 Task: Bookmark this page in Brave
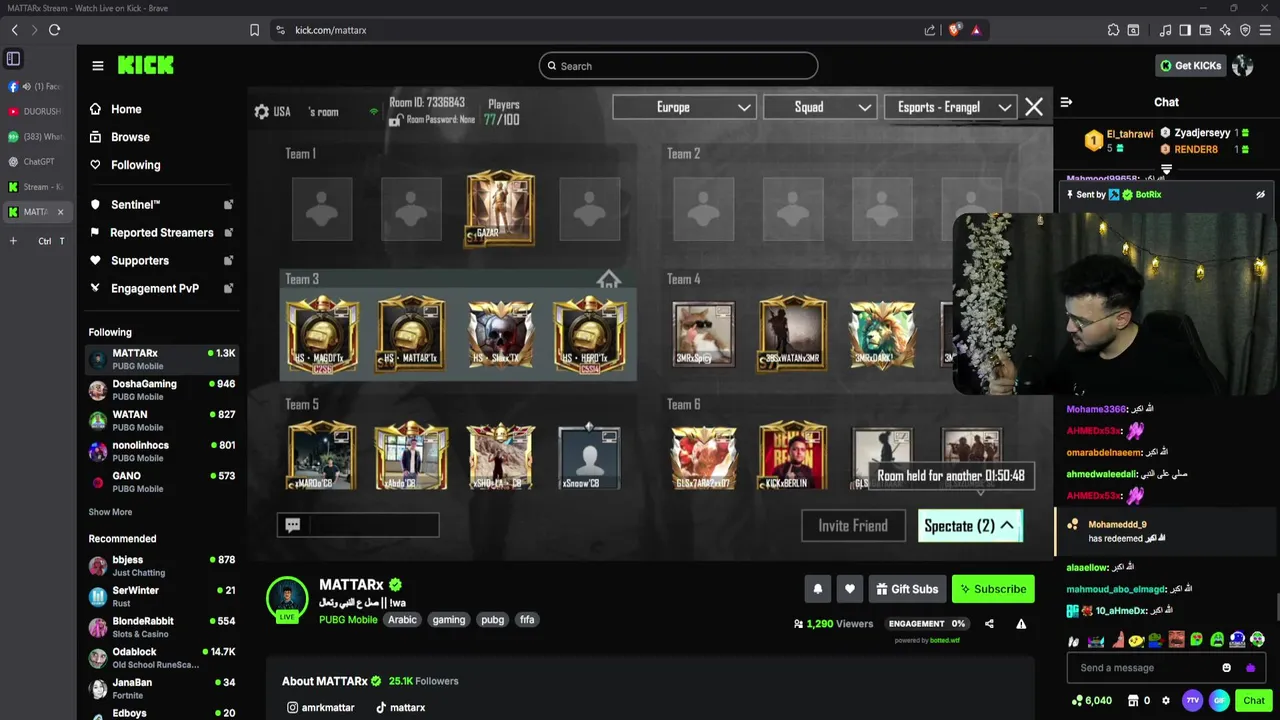[x=255, y=30]
